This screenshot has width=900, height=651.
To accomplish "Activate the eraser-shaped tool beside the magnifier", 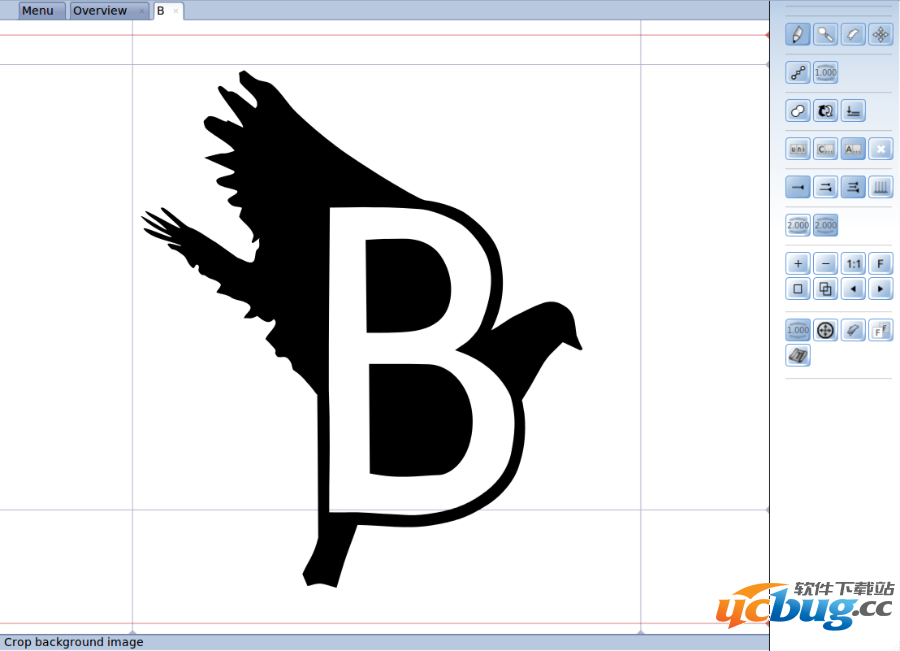I will [x=853, y=34].
